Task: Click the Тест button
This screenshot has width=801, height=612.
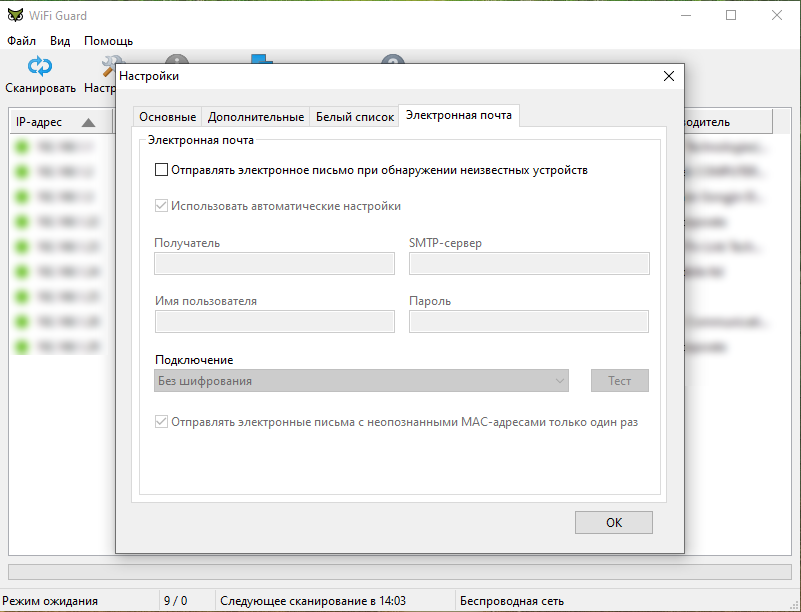Action: tap(620, 381)
